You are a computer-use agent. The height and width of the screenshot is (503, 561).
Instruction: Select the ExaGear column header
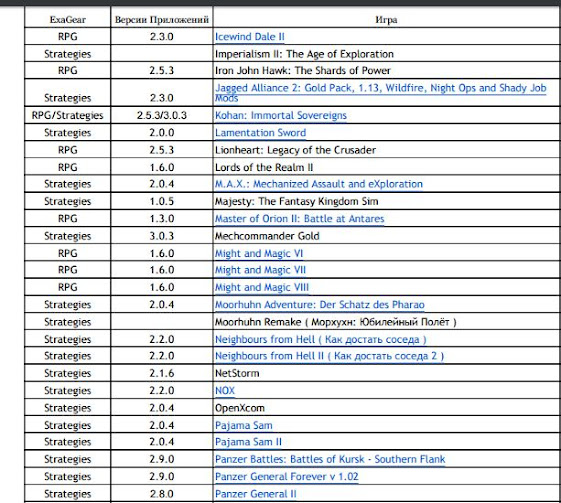[x=68, y=20]
